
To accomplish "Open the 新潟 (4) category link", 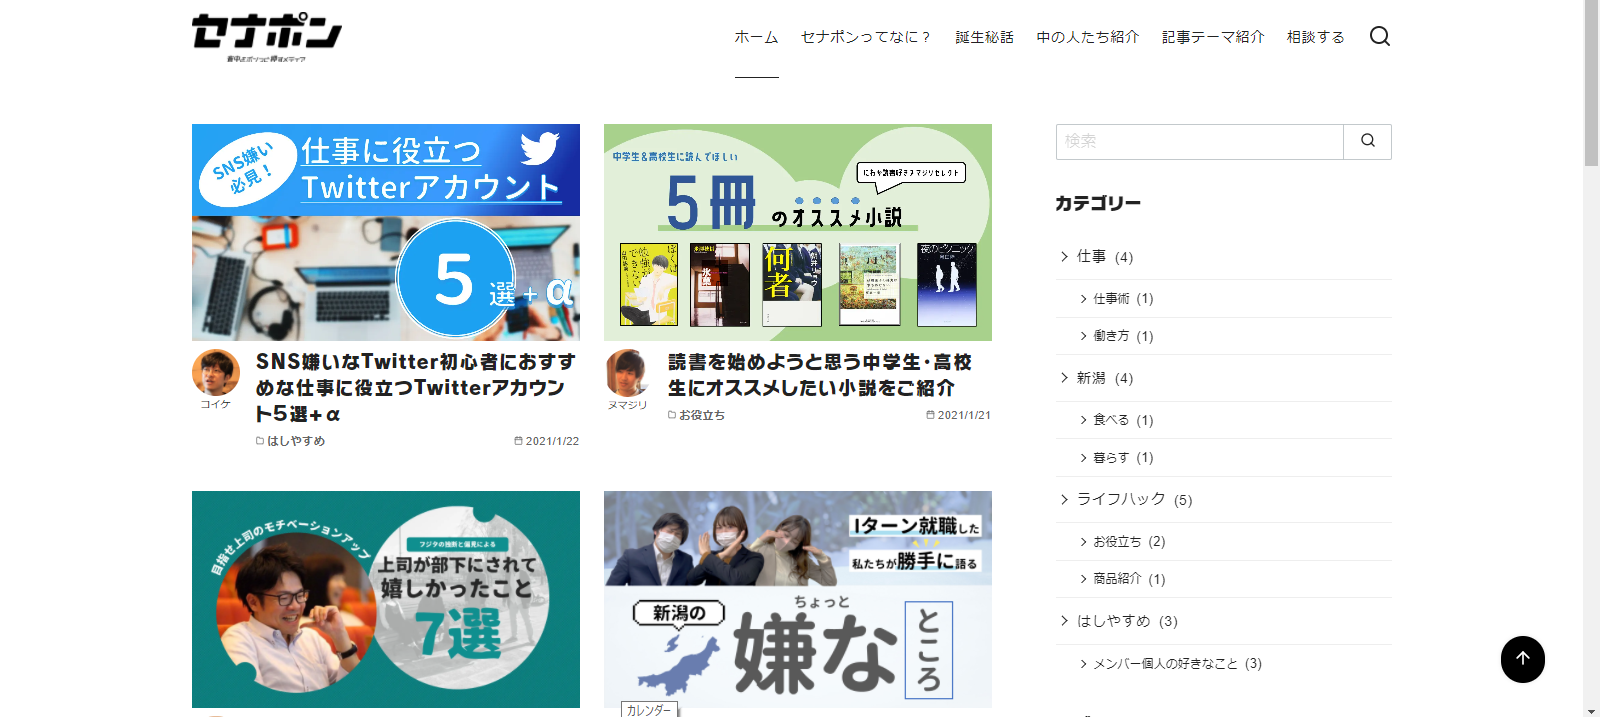I will pos(1105,378).
